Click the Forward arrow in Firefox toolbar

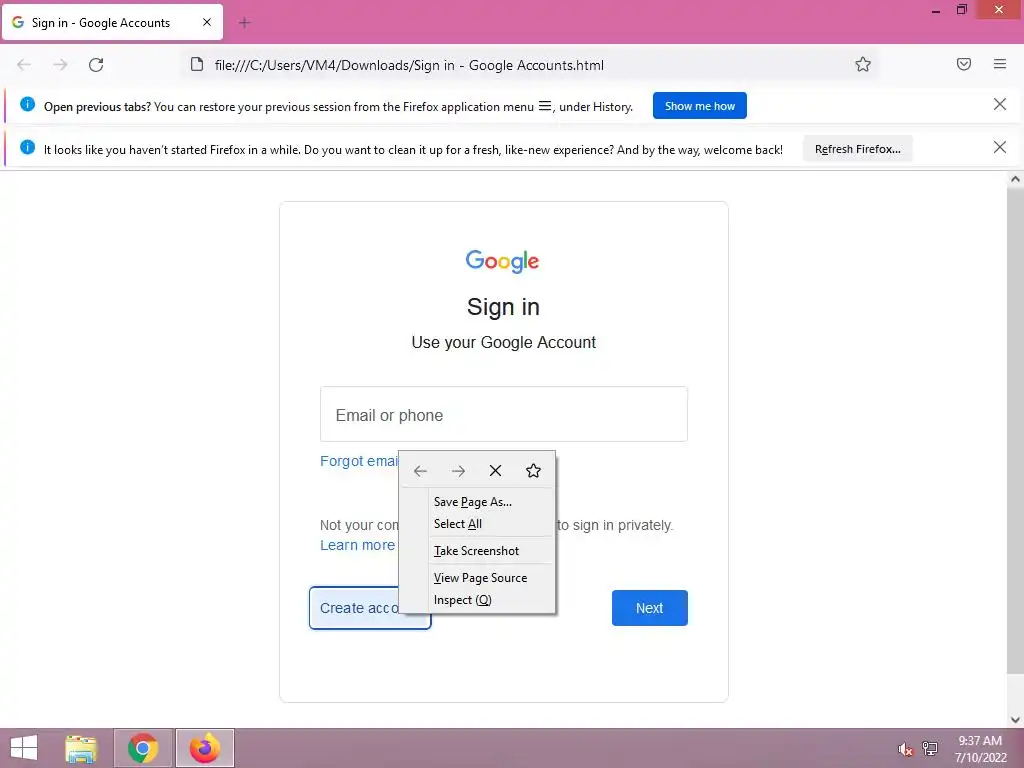click(x=60, y=65)
